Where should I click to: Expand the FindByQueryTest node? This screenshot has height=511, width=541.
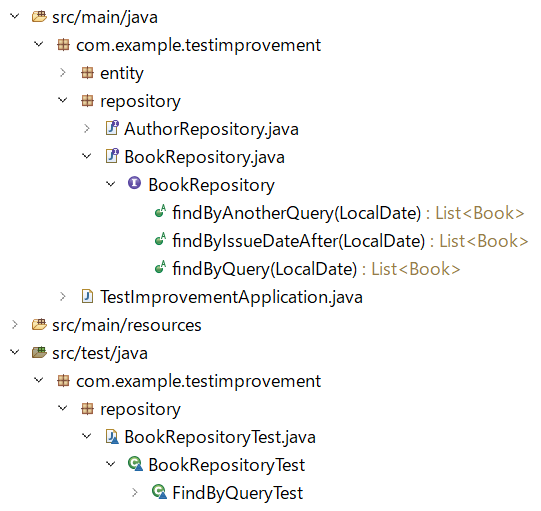tap(135, 492)
